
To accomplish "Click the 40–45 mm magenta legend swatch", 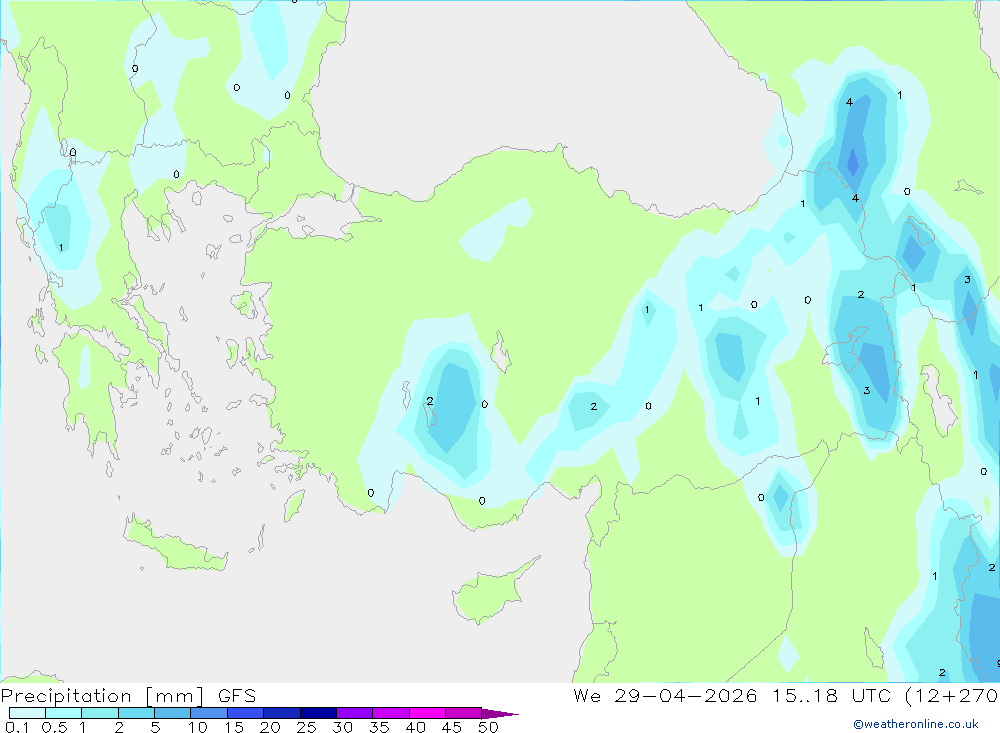I will point(427,713).
